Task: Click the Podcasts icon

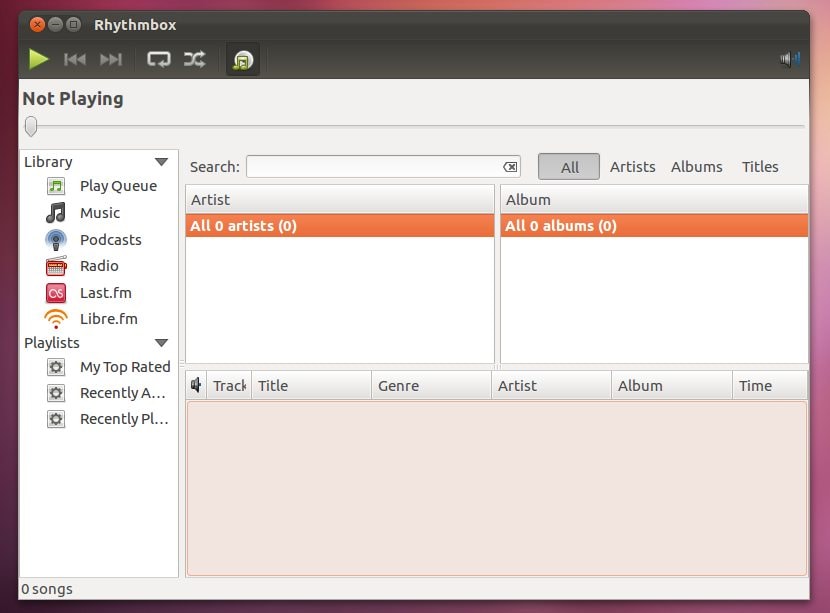Action: pos(56,240)
